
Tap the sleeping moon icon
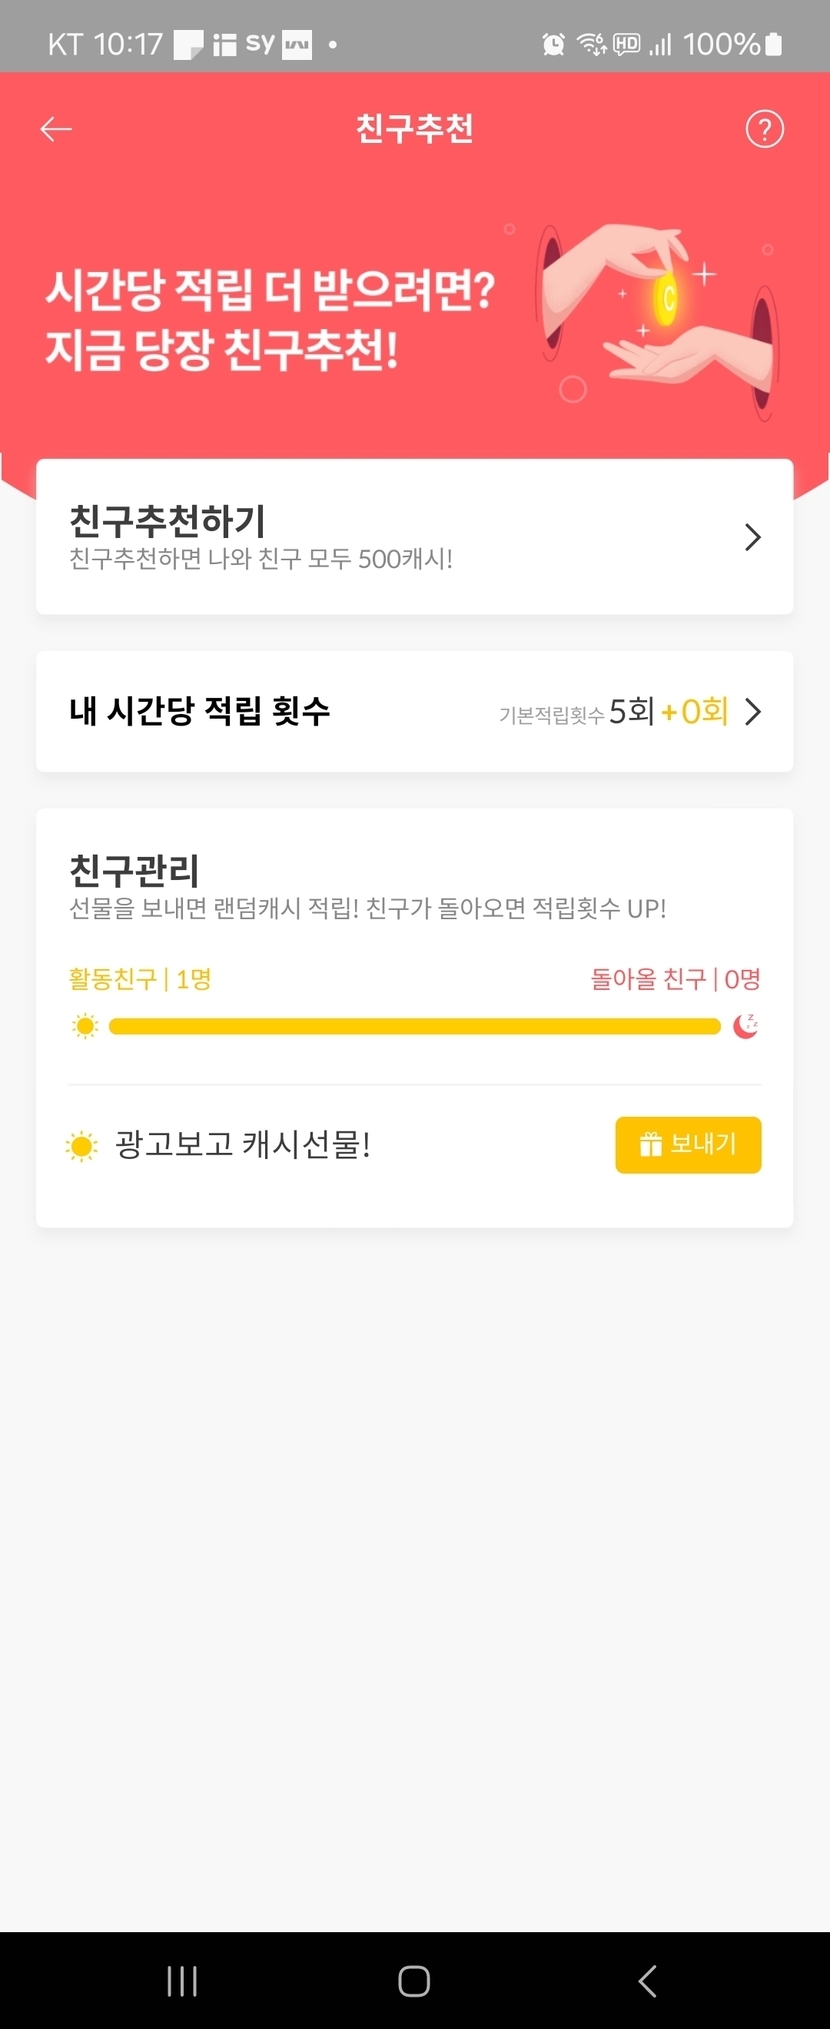coord(746,1026)
